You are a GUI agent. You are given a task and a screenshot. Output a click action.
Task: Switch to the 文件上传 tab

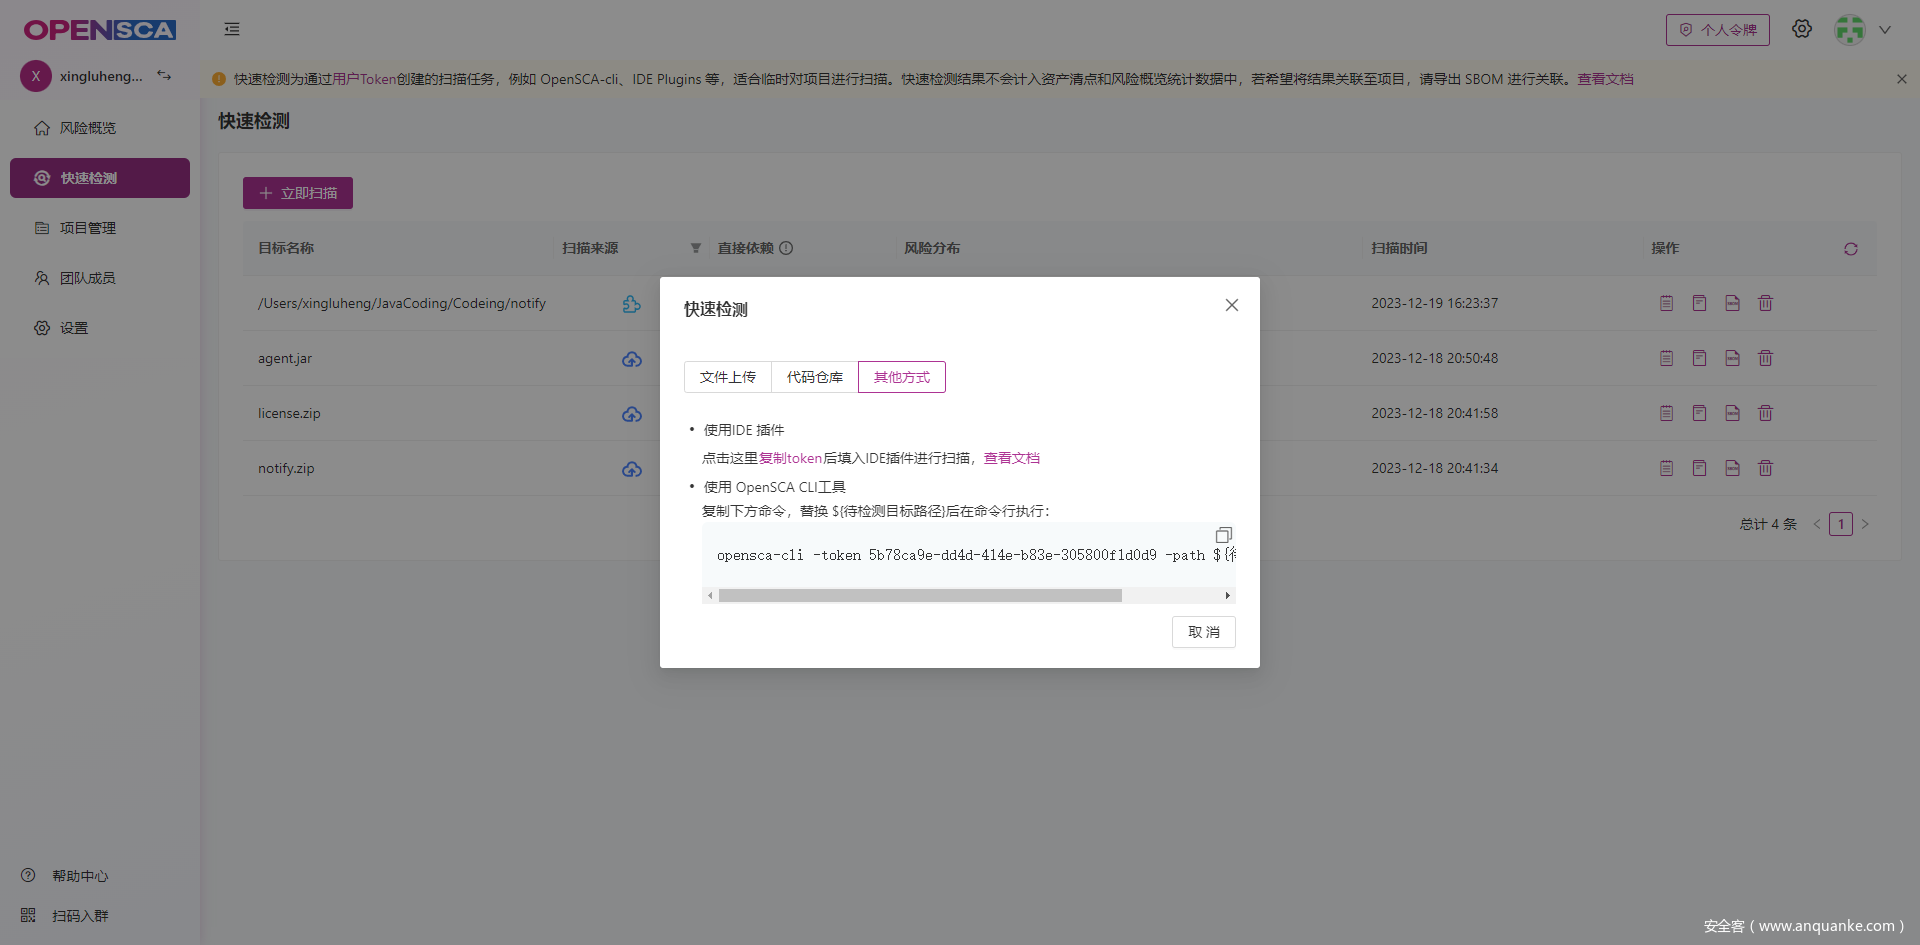tap(727, 377)
